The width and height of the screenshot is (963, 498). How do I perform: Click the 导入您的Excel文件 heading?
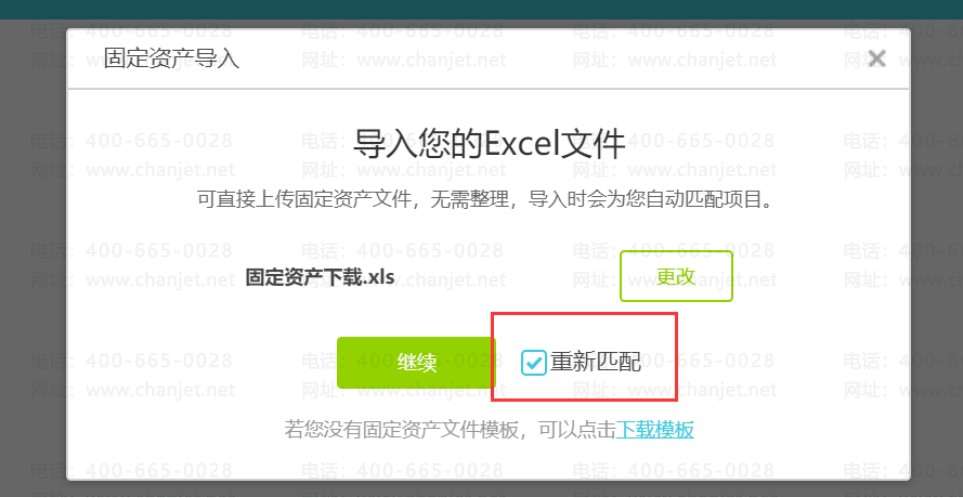[x=489, y=145]
